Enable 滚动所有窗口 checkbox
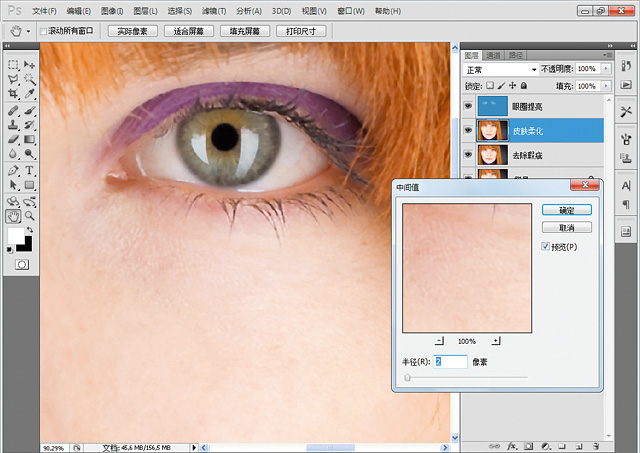Screen dimensions: 640x453 click(x=43, y=31)
